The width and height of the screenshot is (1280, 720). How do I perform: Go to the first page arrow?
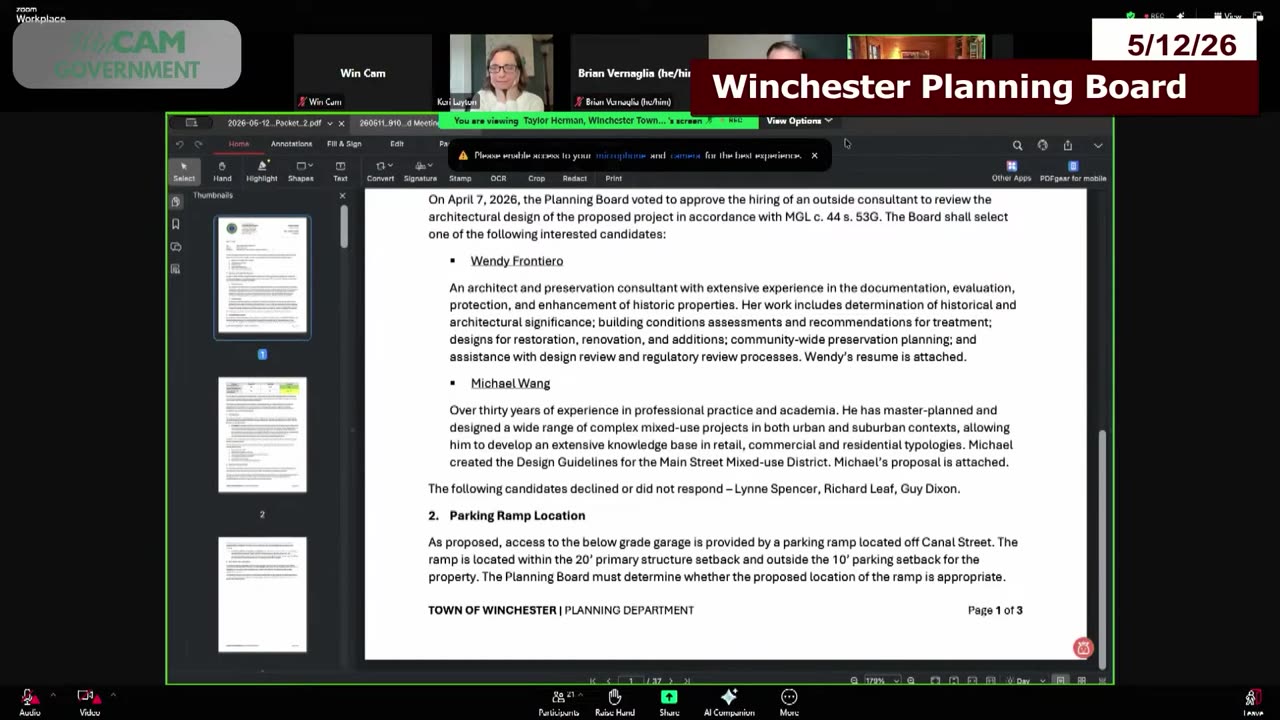(x=592, y=680)
